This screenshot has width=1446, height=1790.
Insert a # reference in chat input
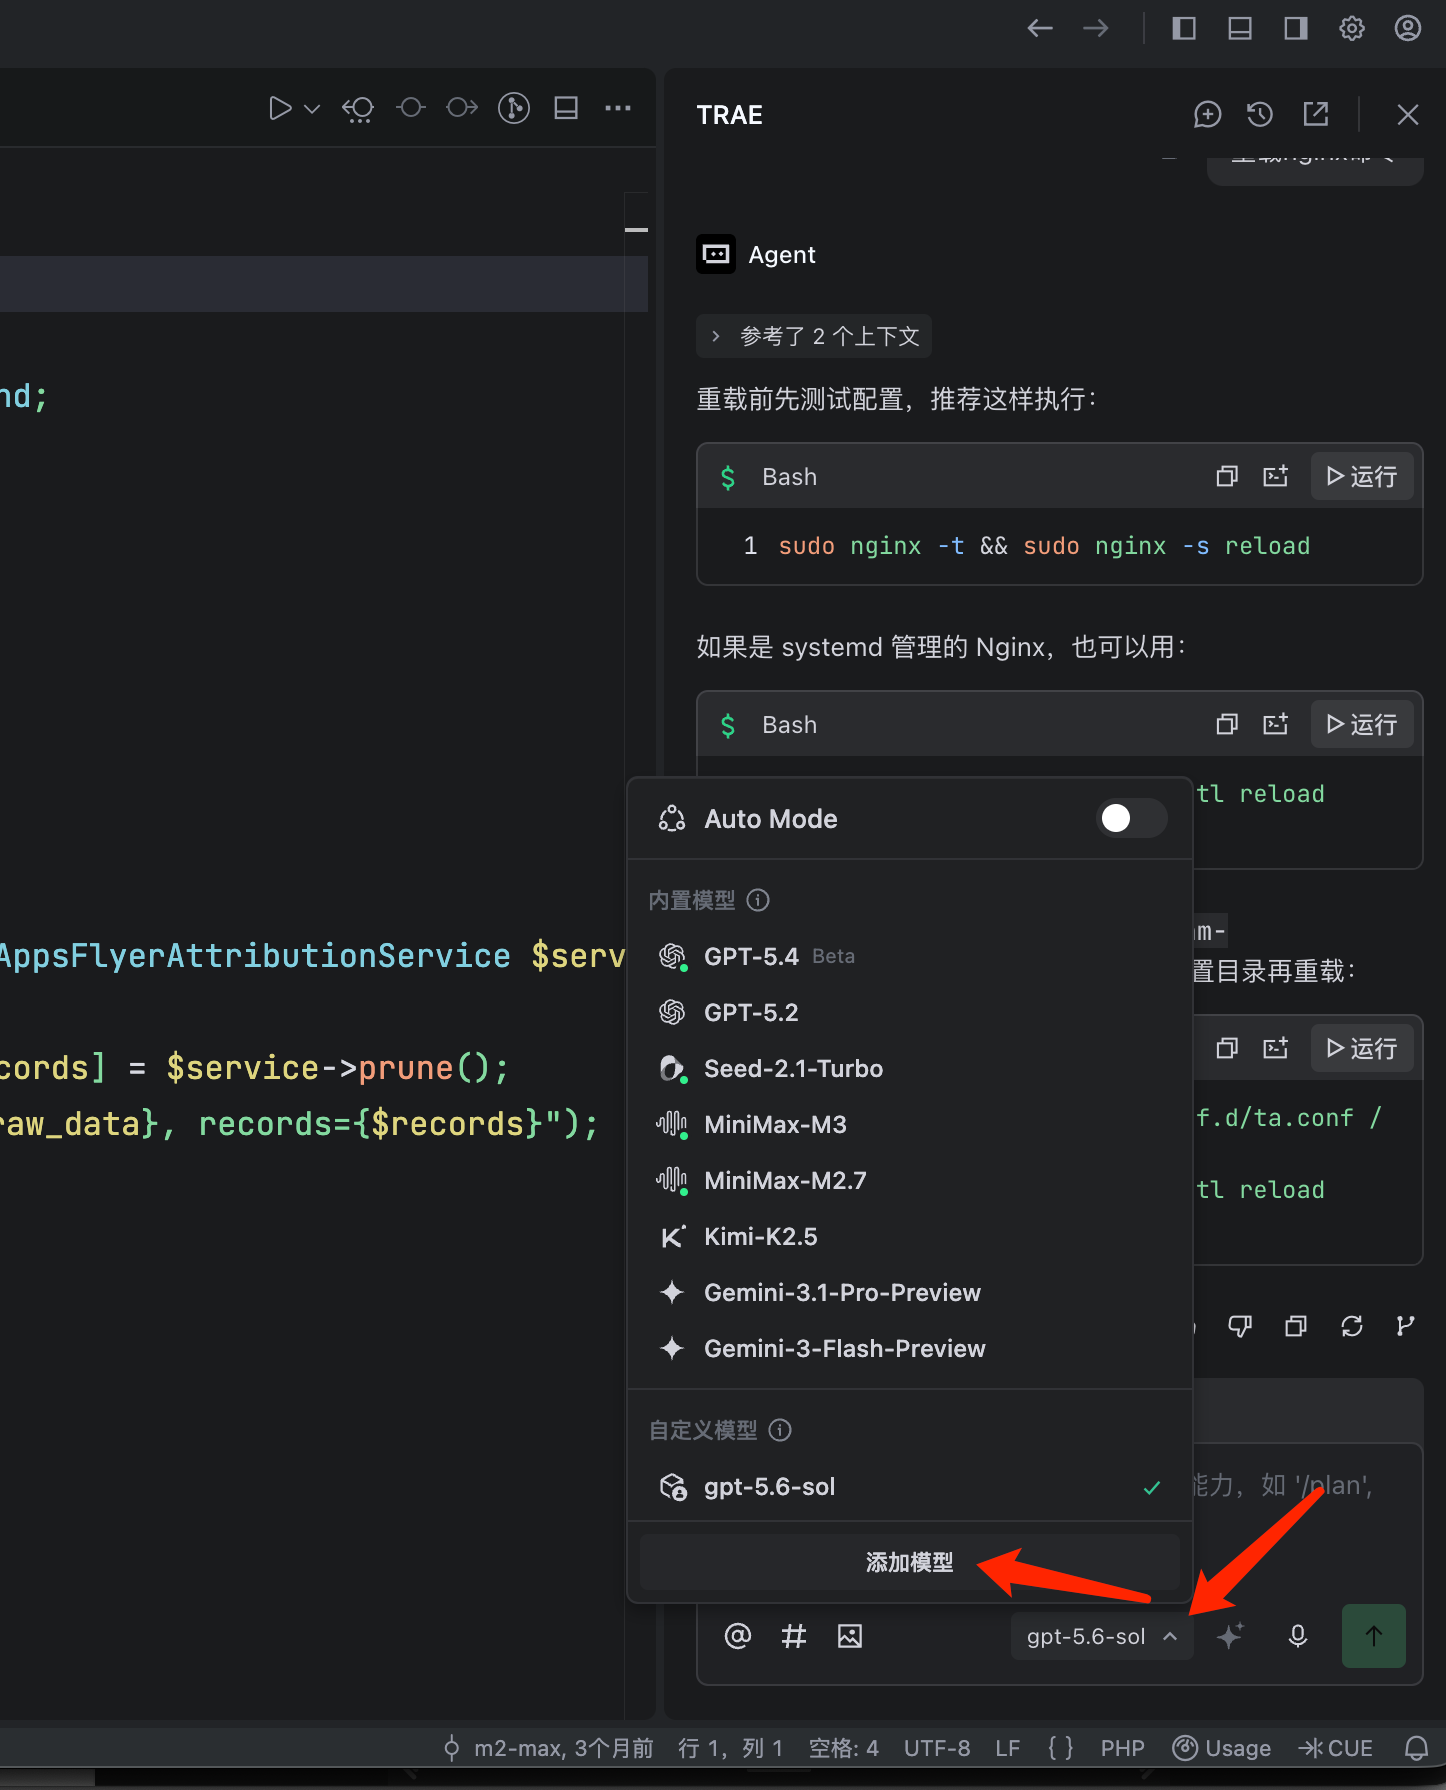pyautogui.click(x=794, y=1636)
